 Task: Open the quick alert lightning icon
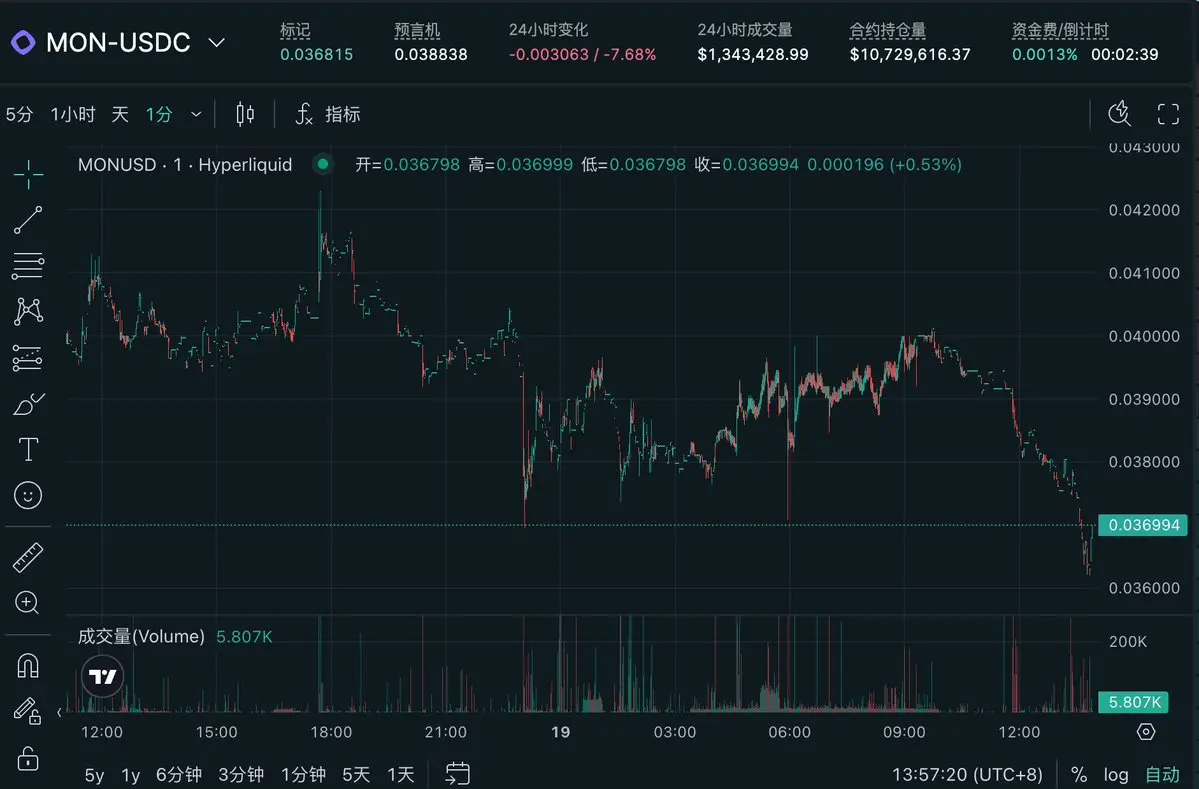[1119, 114]
